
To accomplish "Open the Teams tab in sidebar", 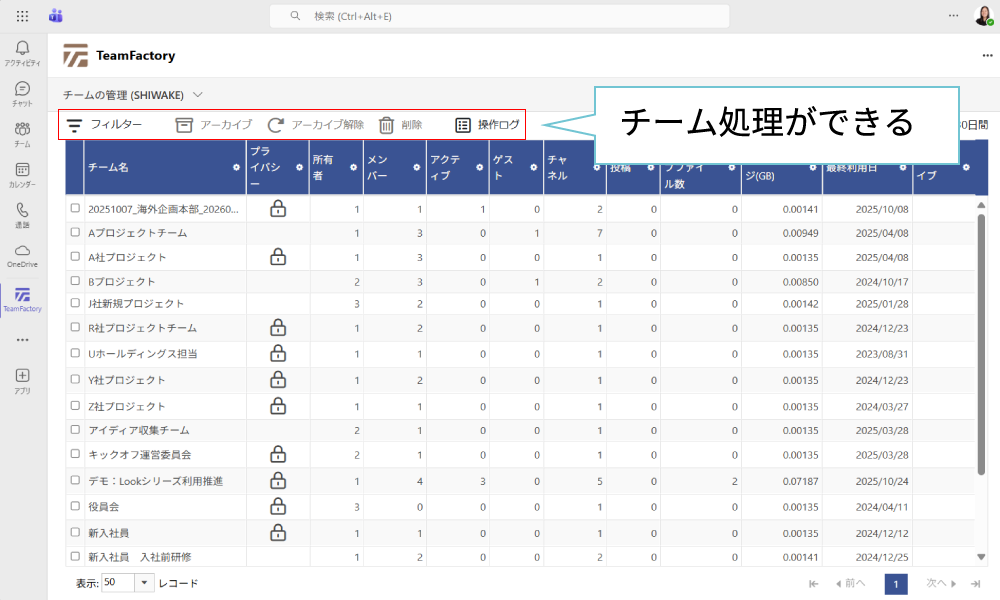I will [x=22, y=130].
